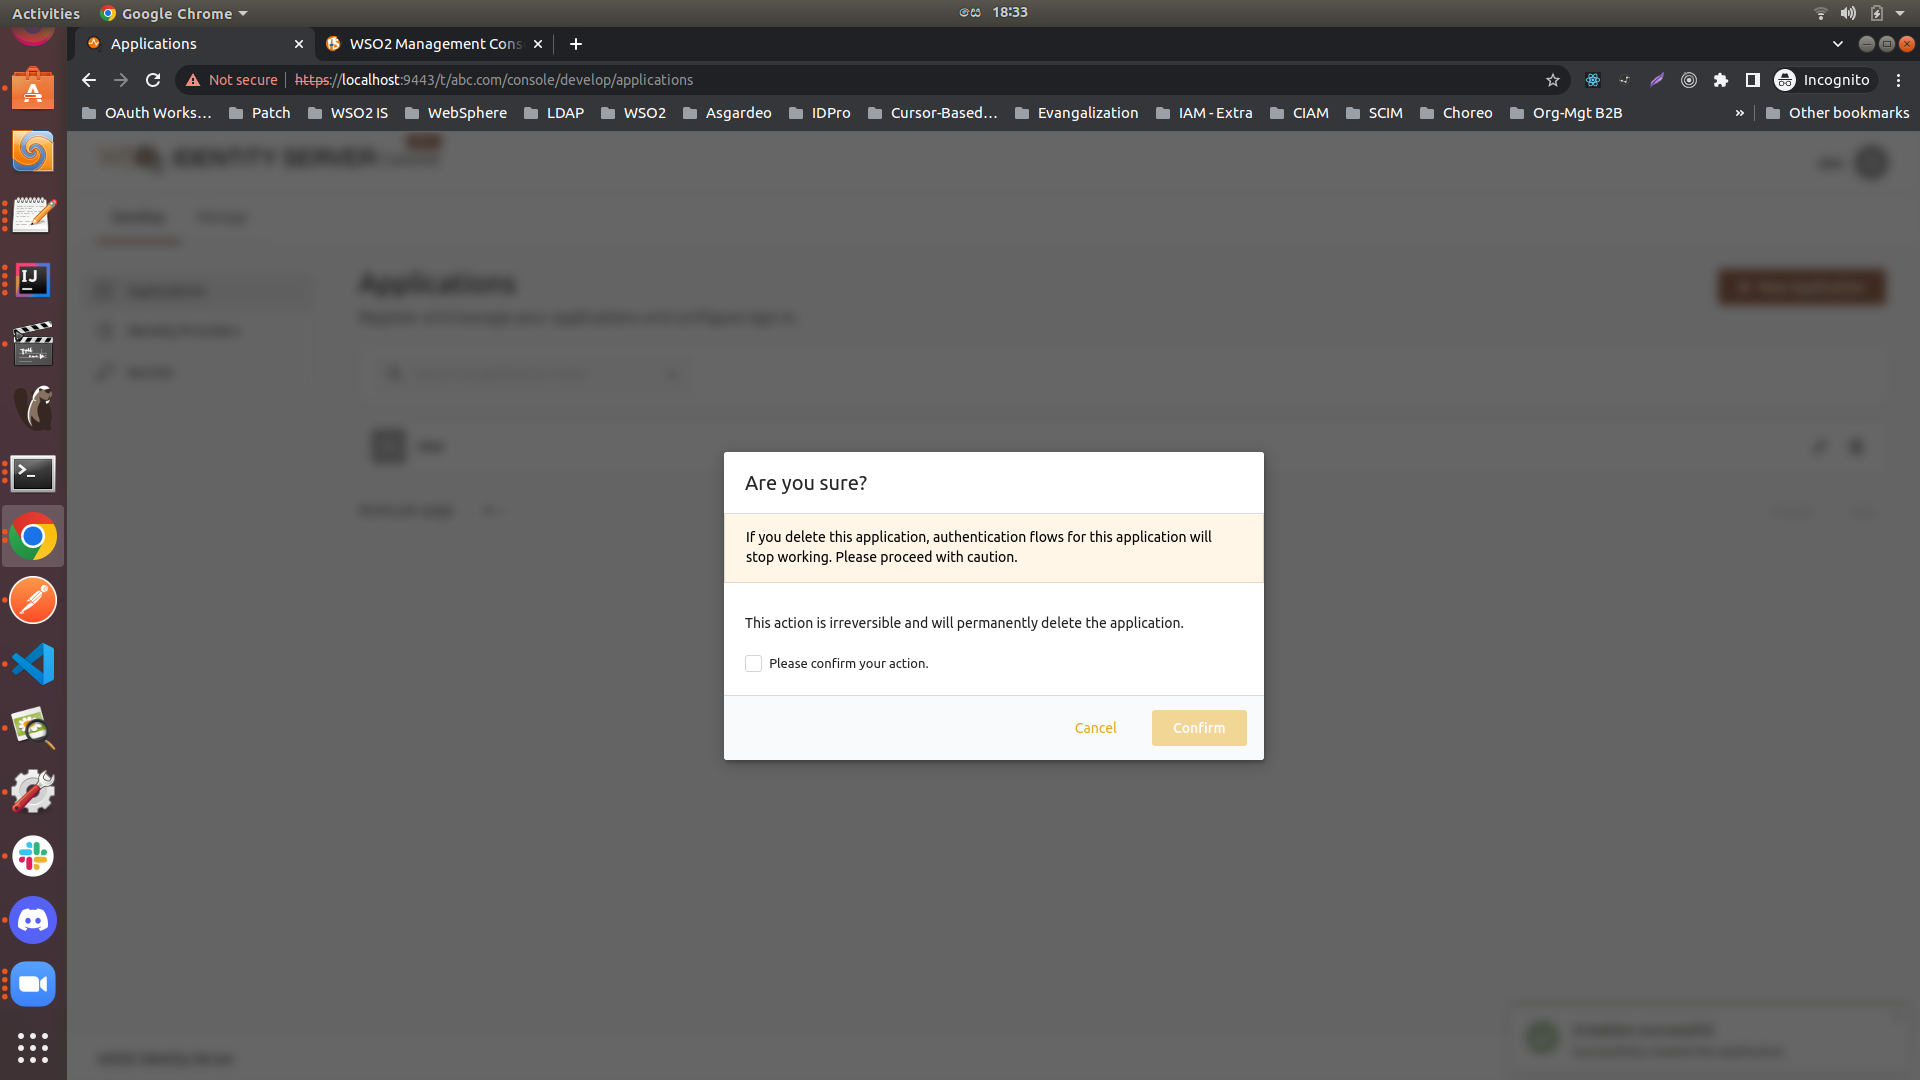Click the search magnifier in the applications search bar

pos(393,372)
